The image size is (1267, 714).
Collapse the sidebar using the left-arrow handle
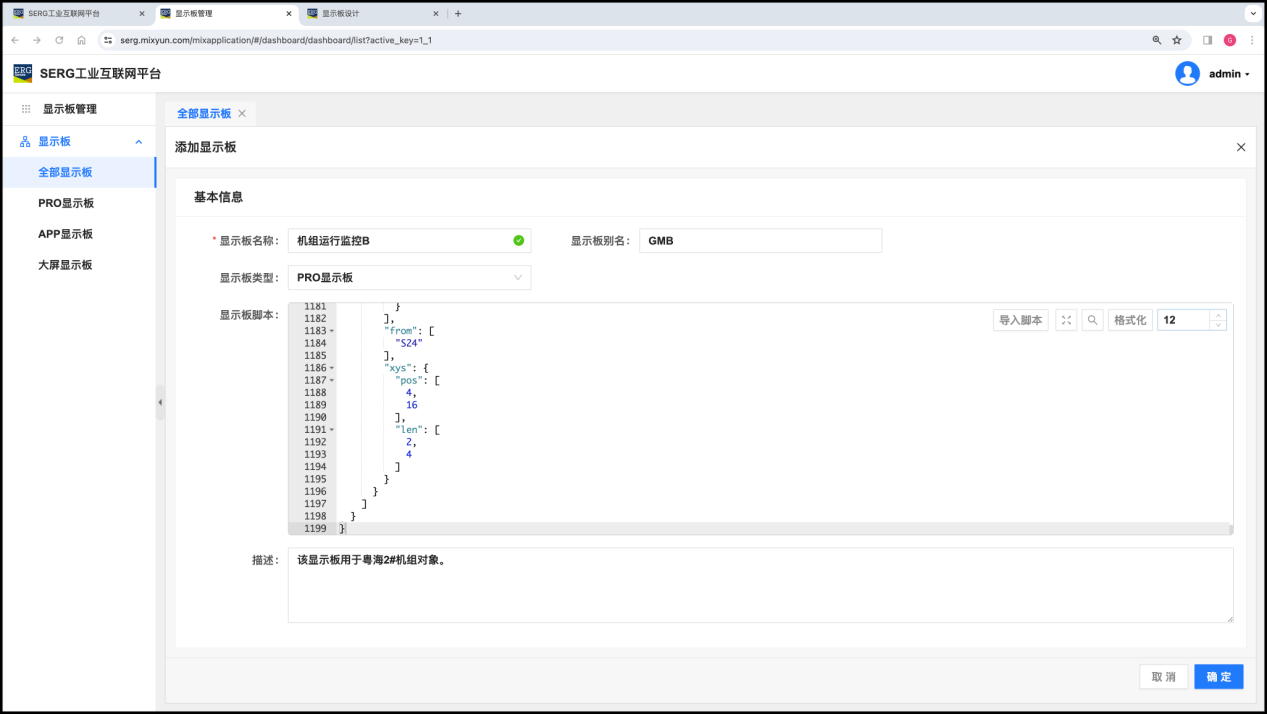[160, 402]
